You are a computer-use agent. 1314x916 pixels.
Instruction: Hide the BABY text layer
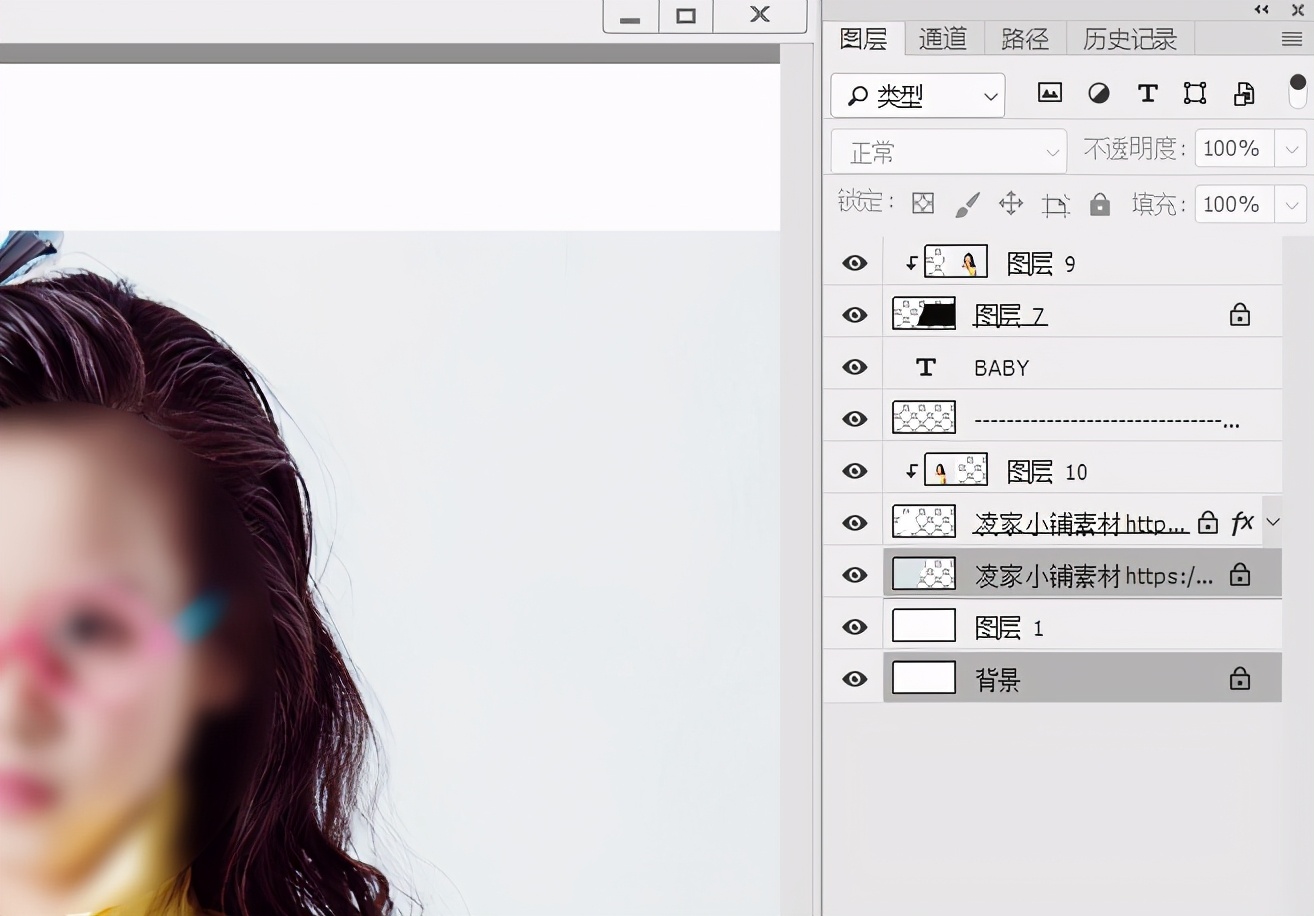pos(854,367)
